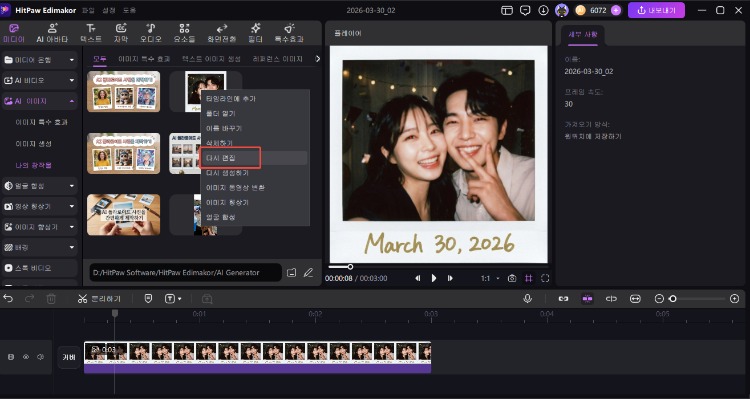Click the layout switch icon in title bar
Viewport: 750px width, 399px height.
click(x=507, y=10)
